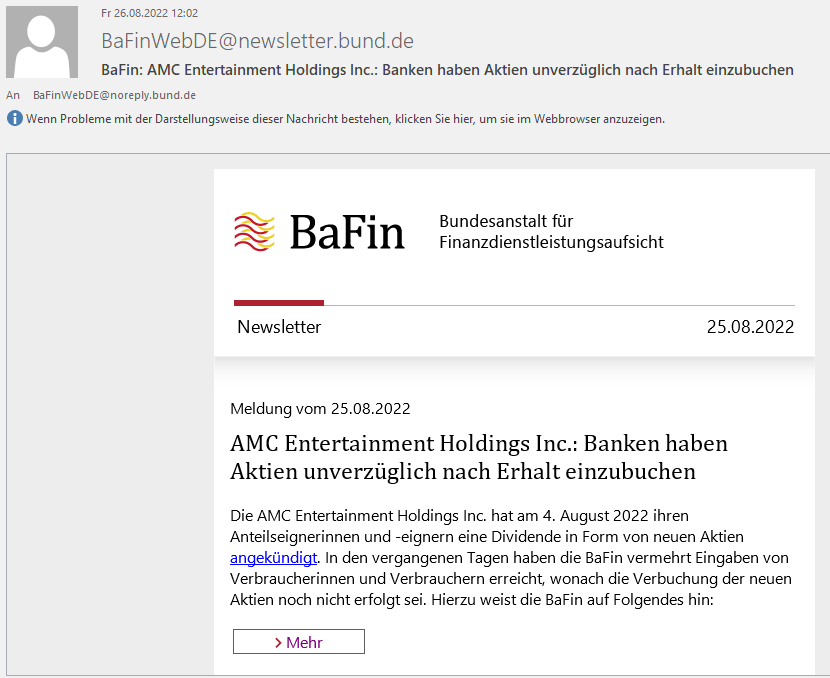This screenshot has height=678, width=830.
Task: Click the newsletter date '25.08.2022'
Action: click(750, 327)
